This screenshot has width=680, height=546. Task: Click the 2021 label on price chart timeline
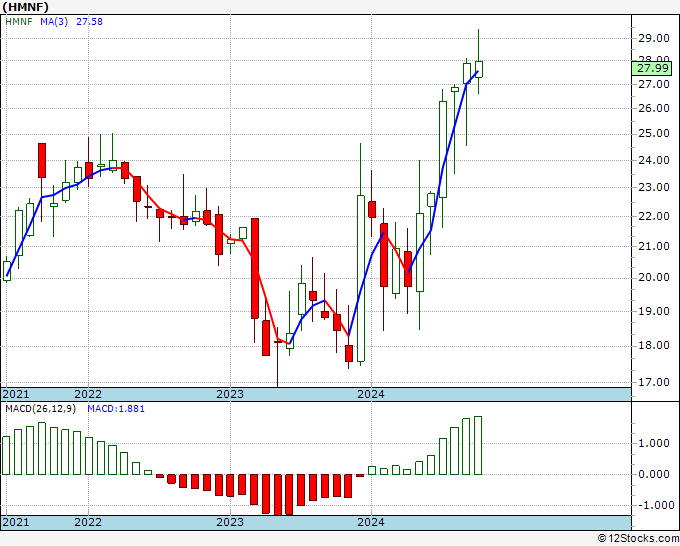click(16, 394)
